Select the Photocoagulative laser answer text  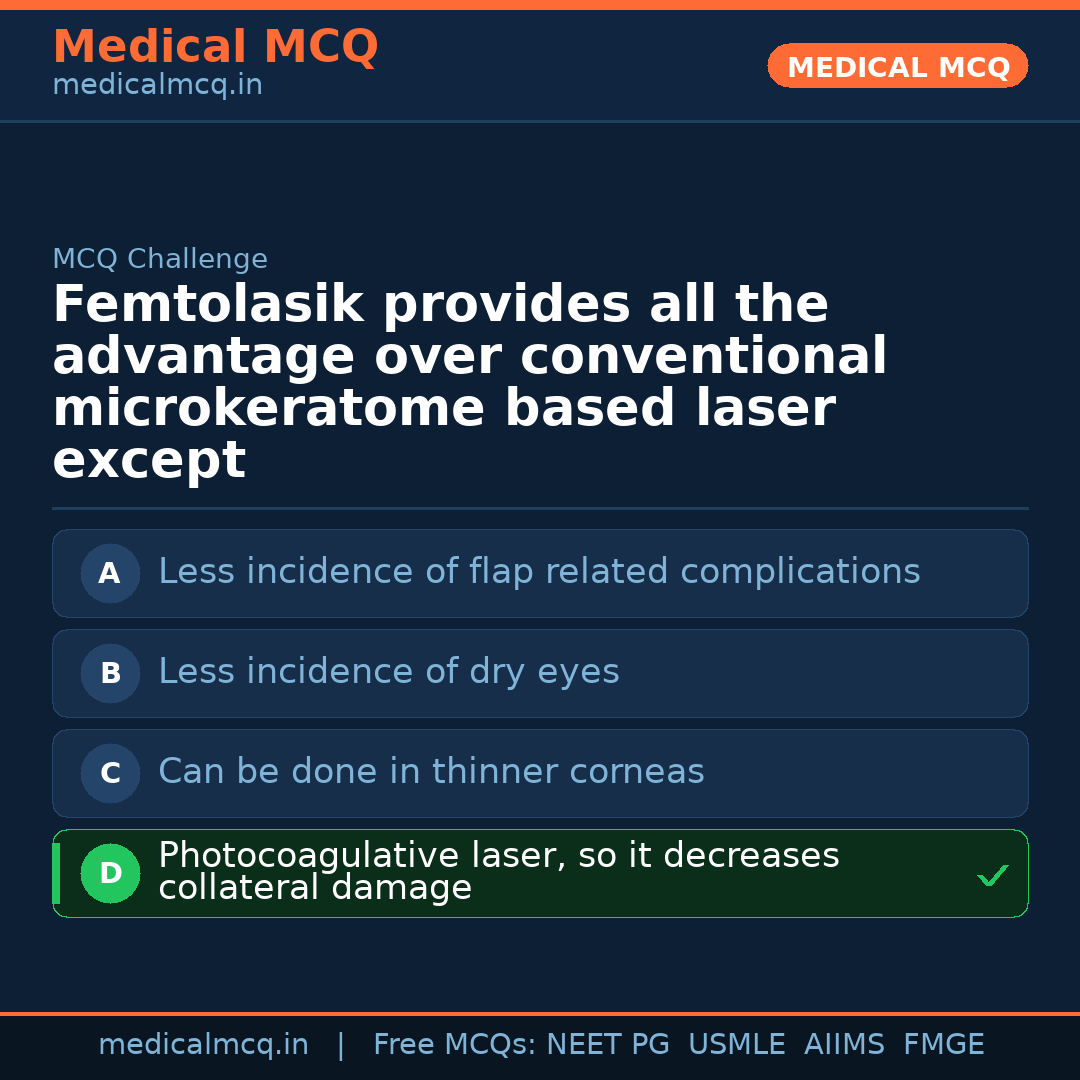498,871
